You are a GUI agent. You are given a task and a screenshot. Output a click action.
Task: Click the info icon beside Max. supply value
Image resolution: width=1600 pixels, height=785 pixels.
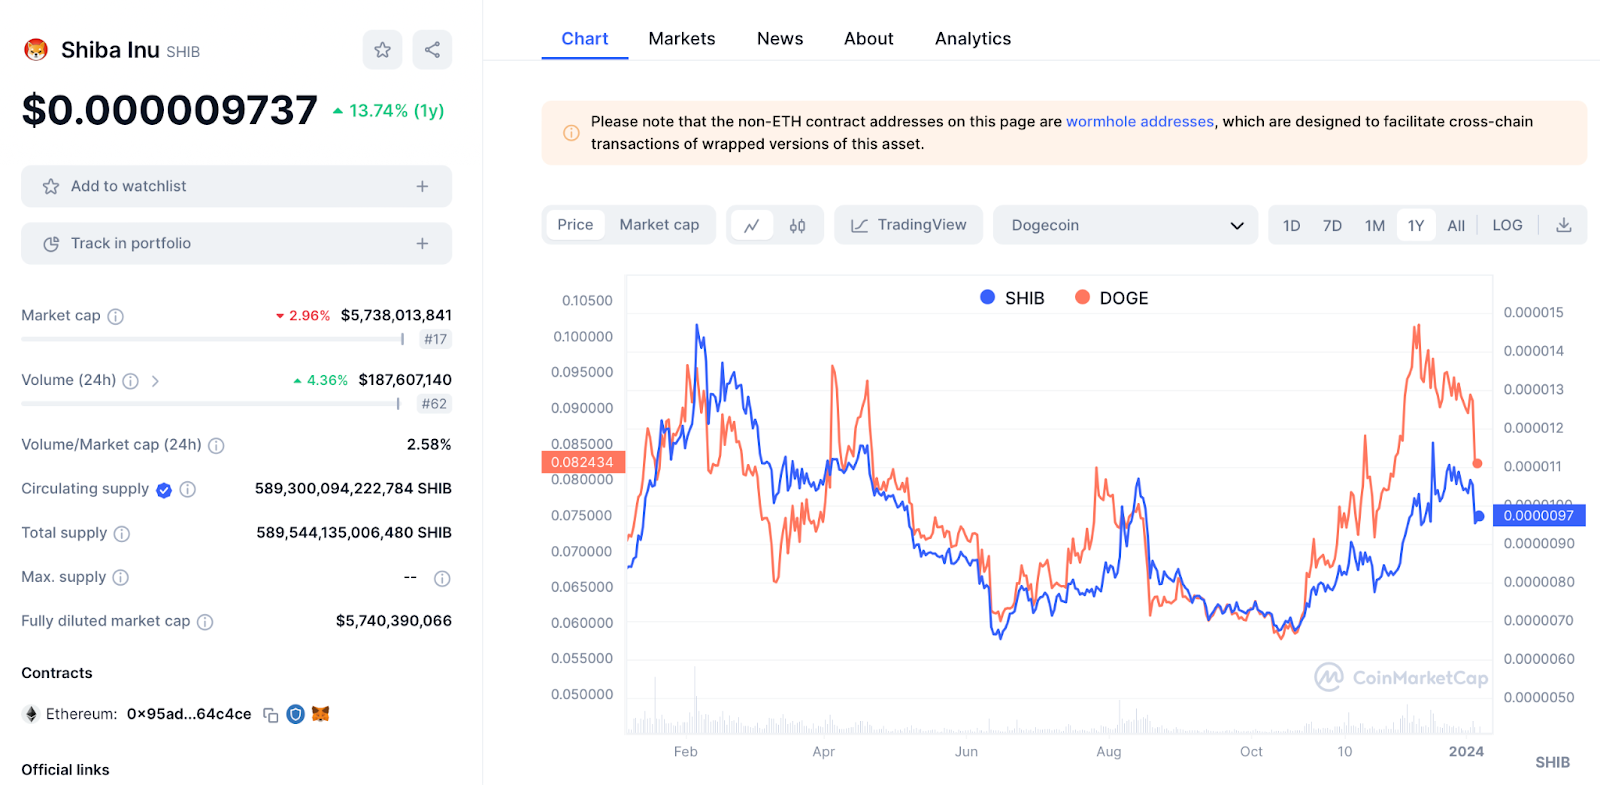(x=442, y=579)
